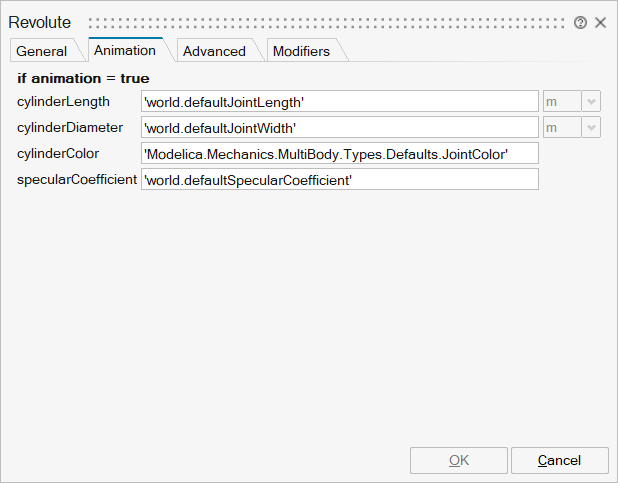Close the Revolute dialog with X
618x483 pixels.
[600, 22]
